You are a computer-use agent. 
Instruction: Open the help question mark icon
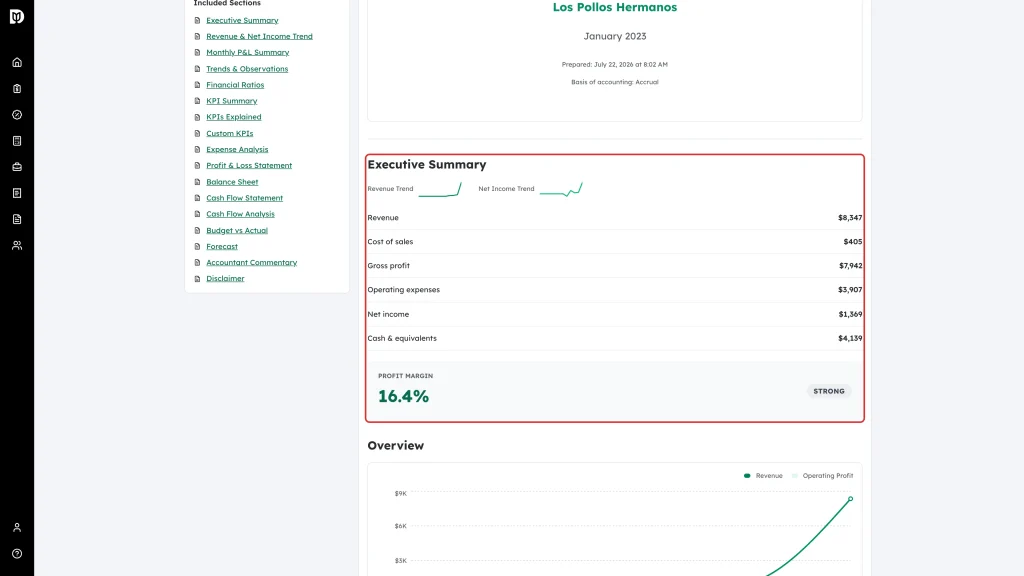17,554
